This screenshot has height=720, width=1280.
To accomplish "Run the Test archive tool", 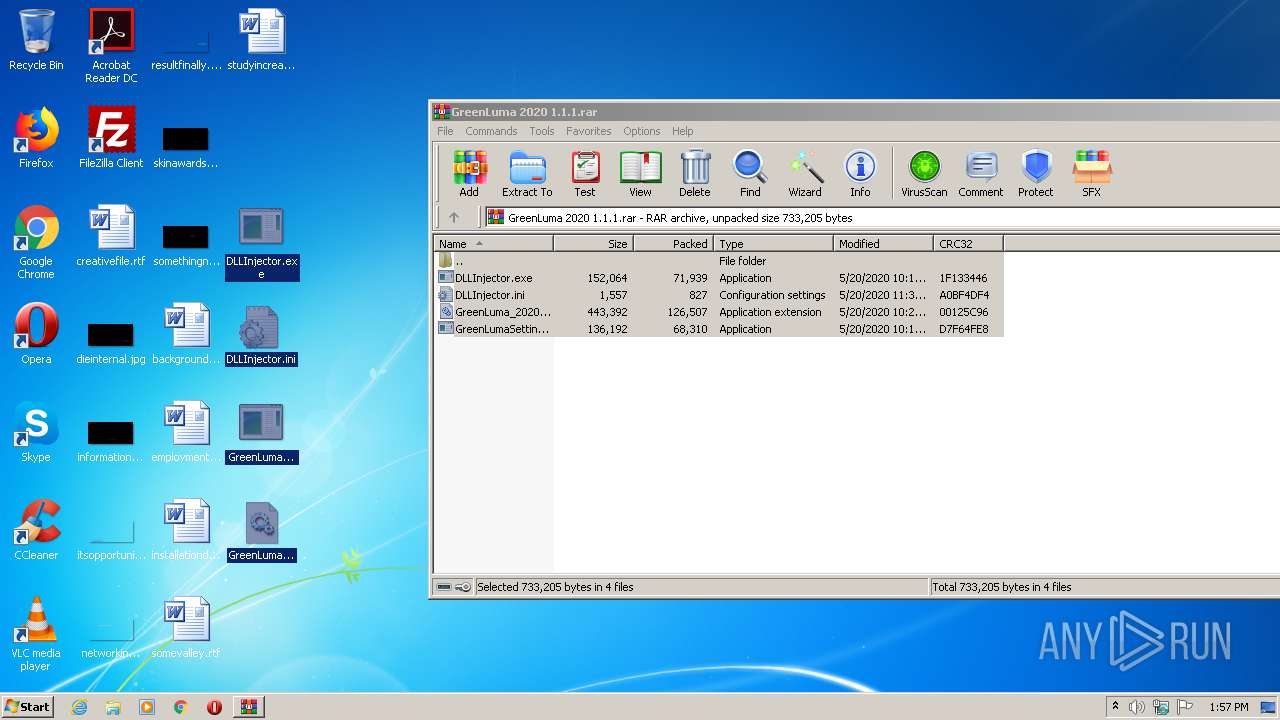I will [x=585, y=174].
